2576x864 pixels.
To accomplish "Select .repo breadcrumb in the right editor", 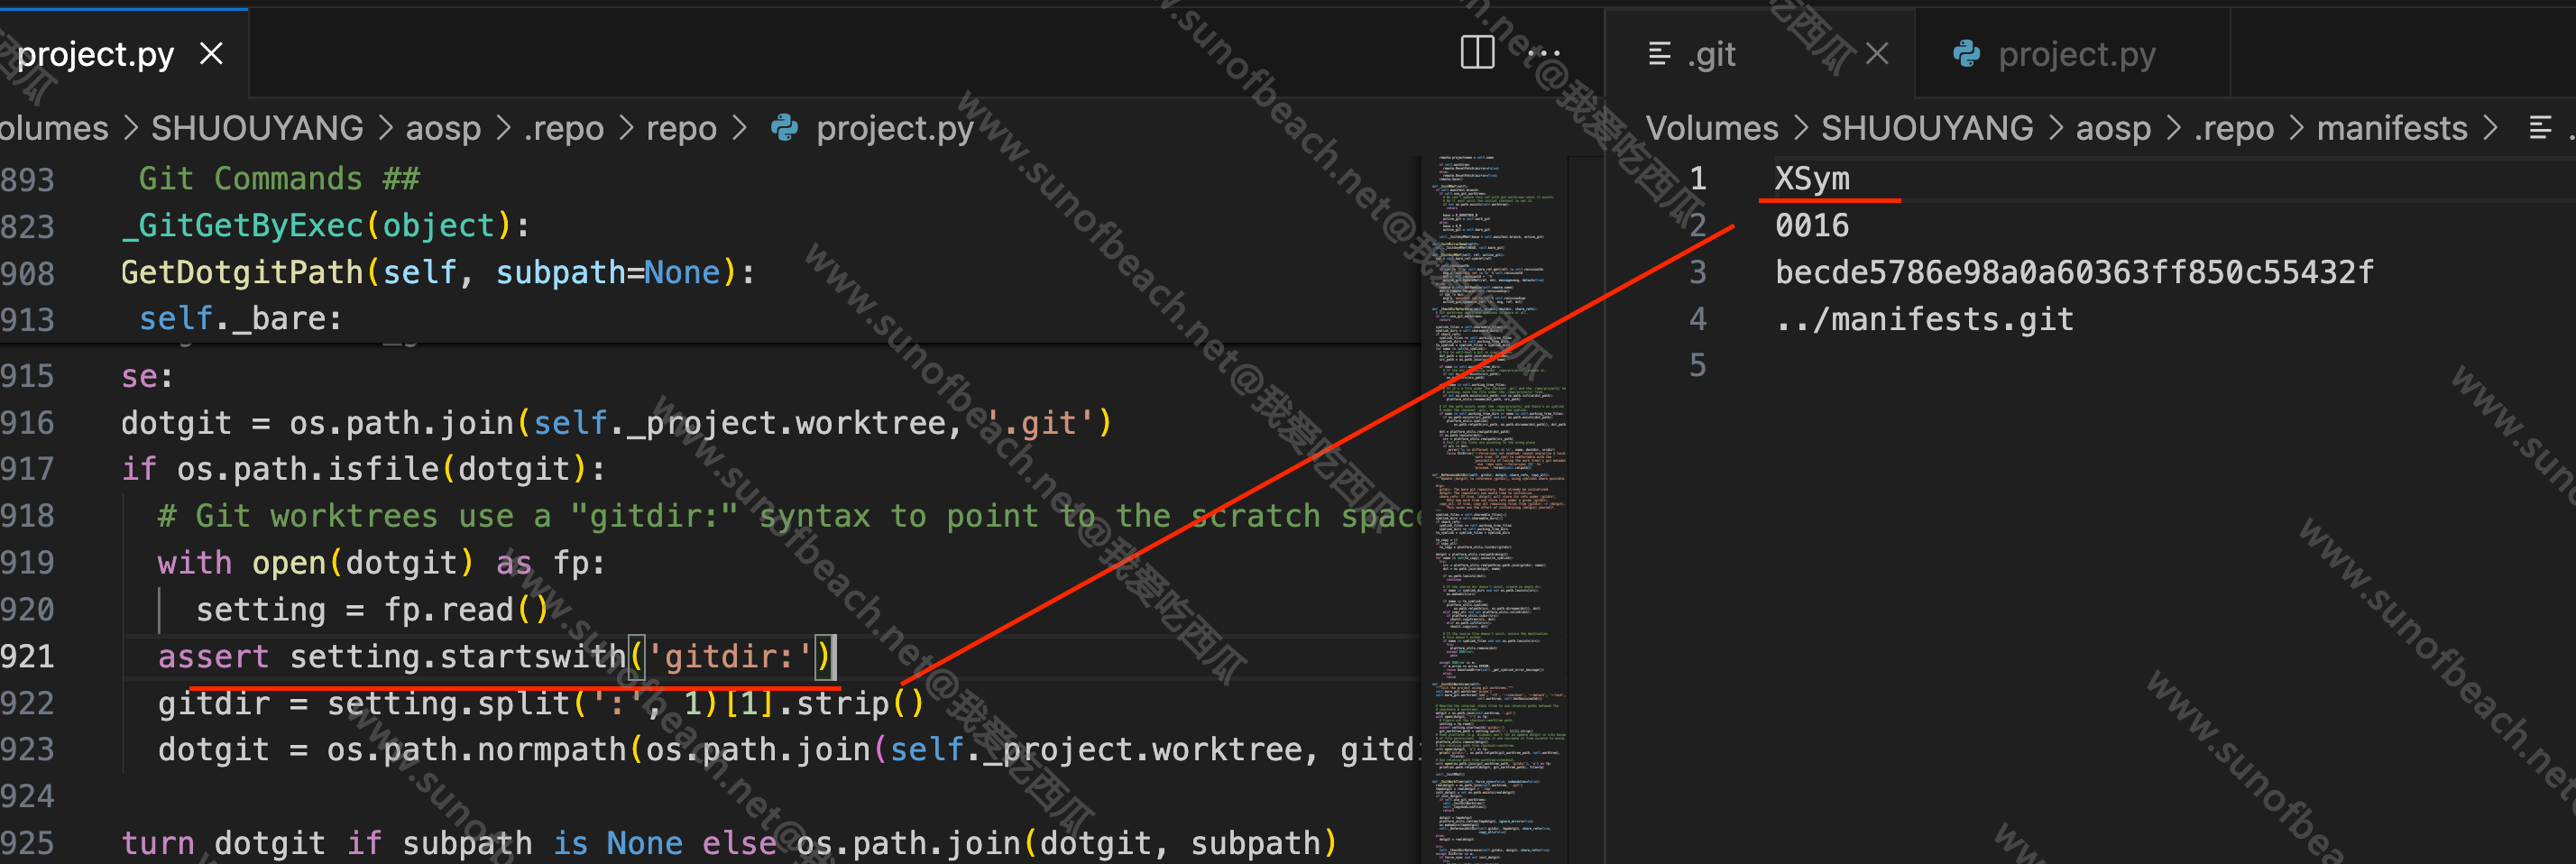I will point(2233,128).
